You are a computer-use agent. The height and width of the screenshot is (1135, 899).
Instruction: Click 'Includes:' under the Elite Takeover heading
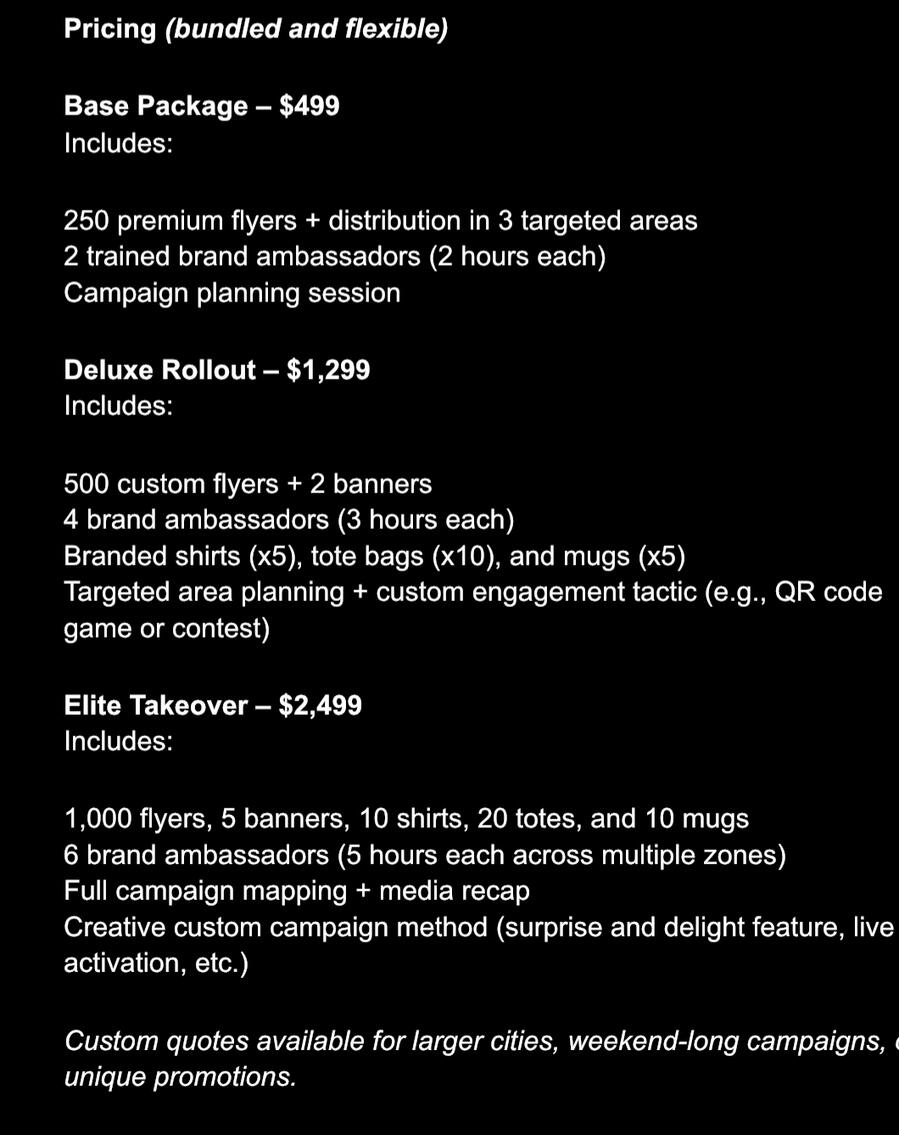click(118, 742)
